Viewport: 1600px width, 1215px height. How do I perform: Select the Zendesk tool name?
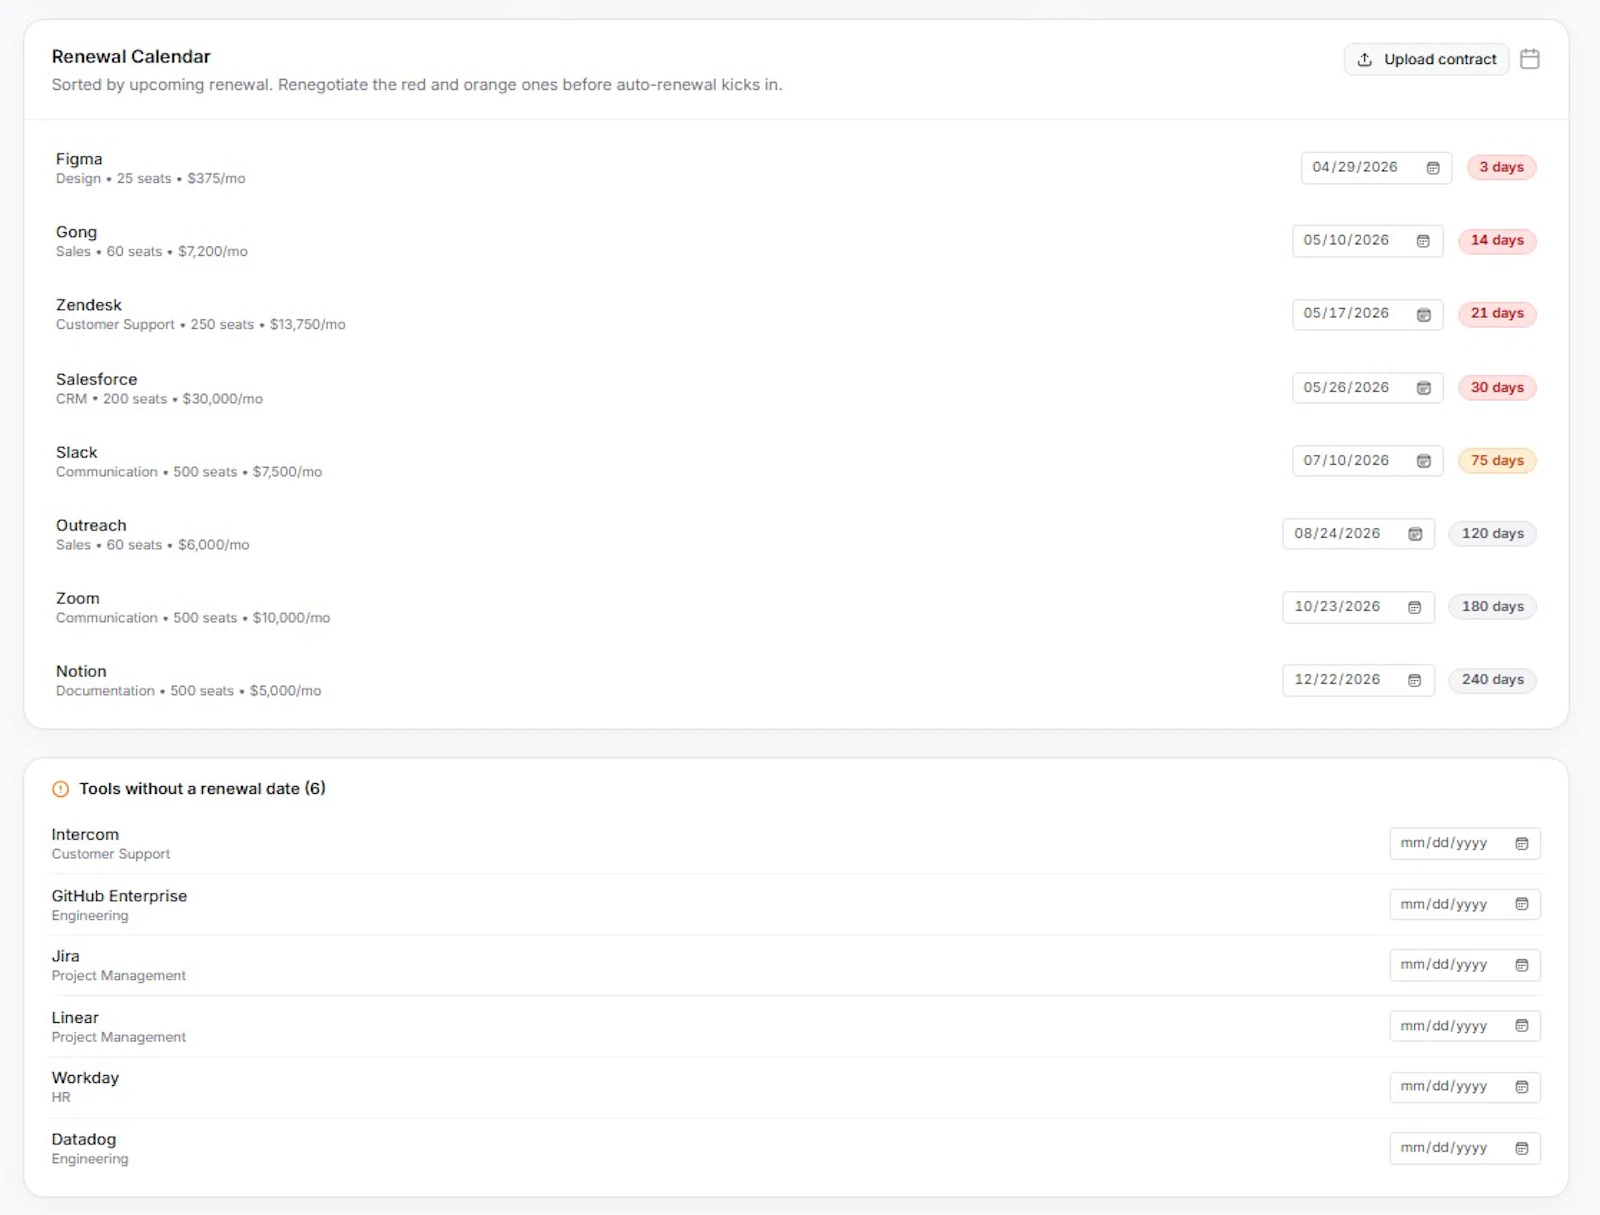(89, 305)
